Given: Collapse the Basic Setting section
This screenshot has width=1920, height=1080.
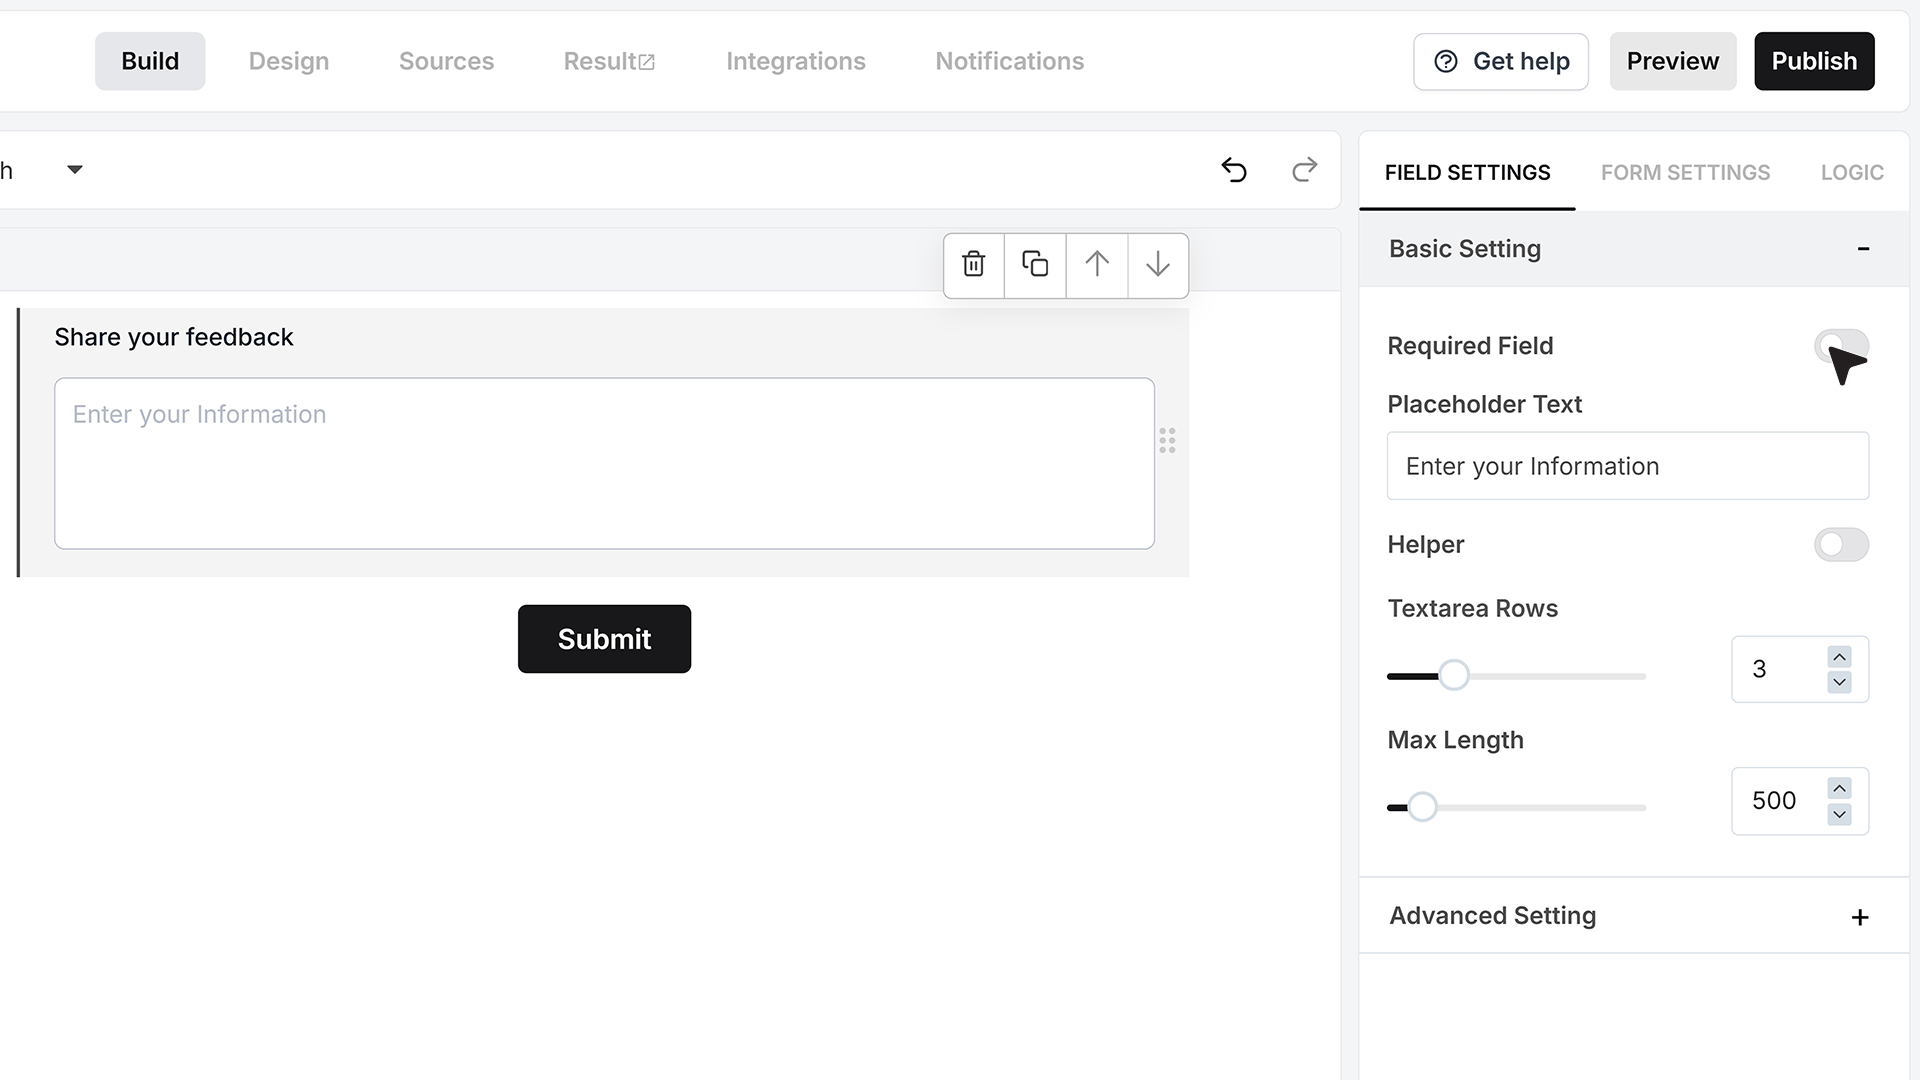Looking at the screenshot, I should 1863,249.
